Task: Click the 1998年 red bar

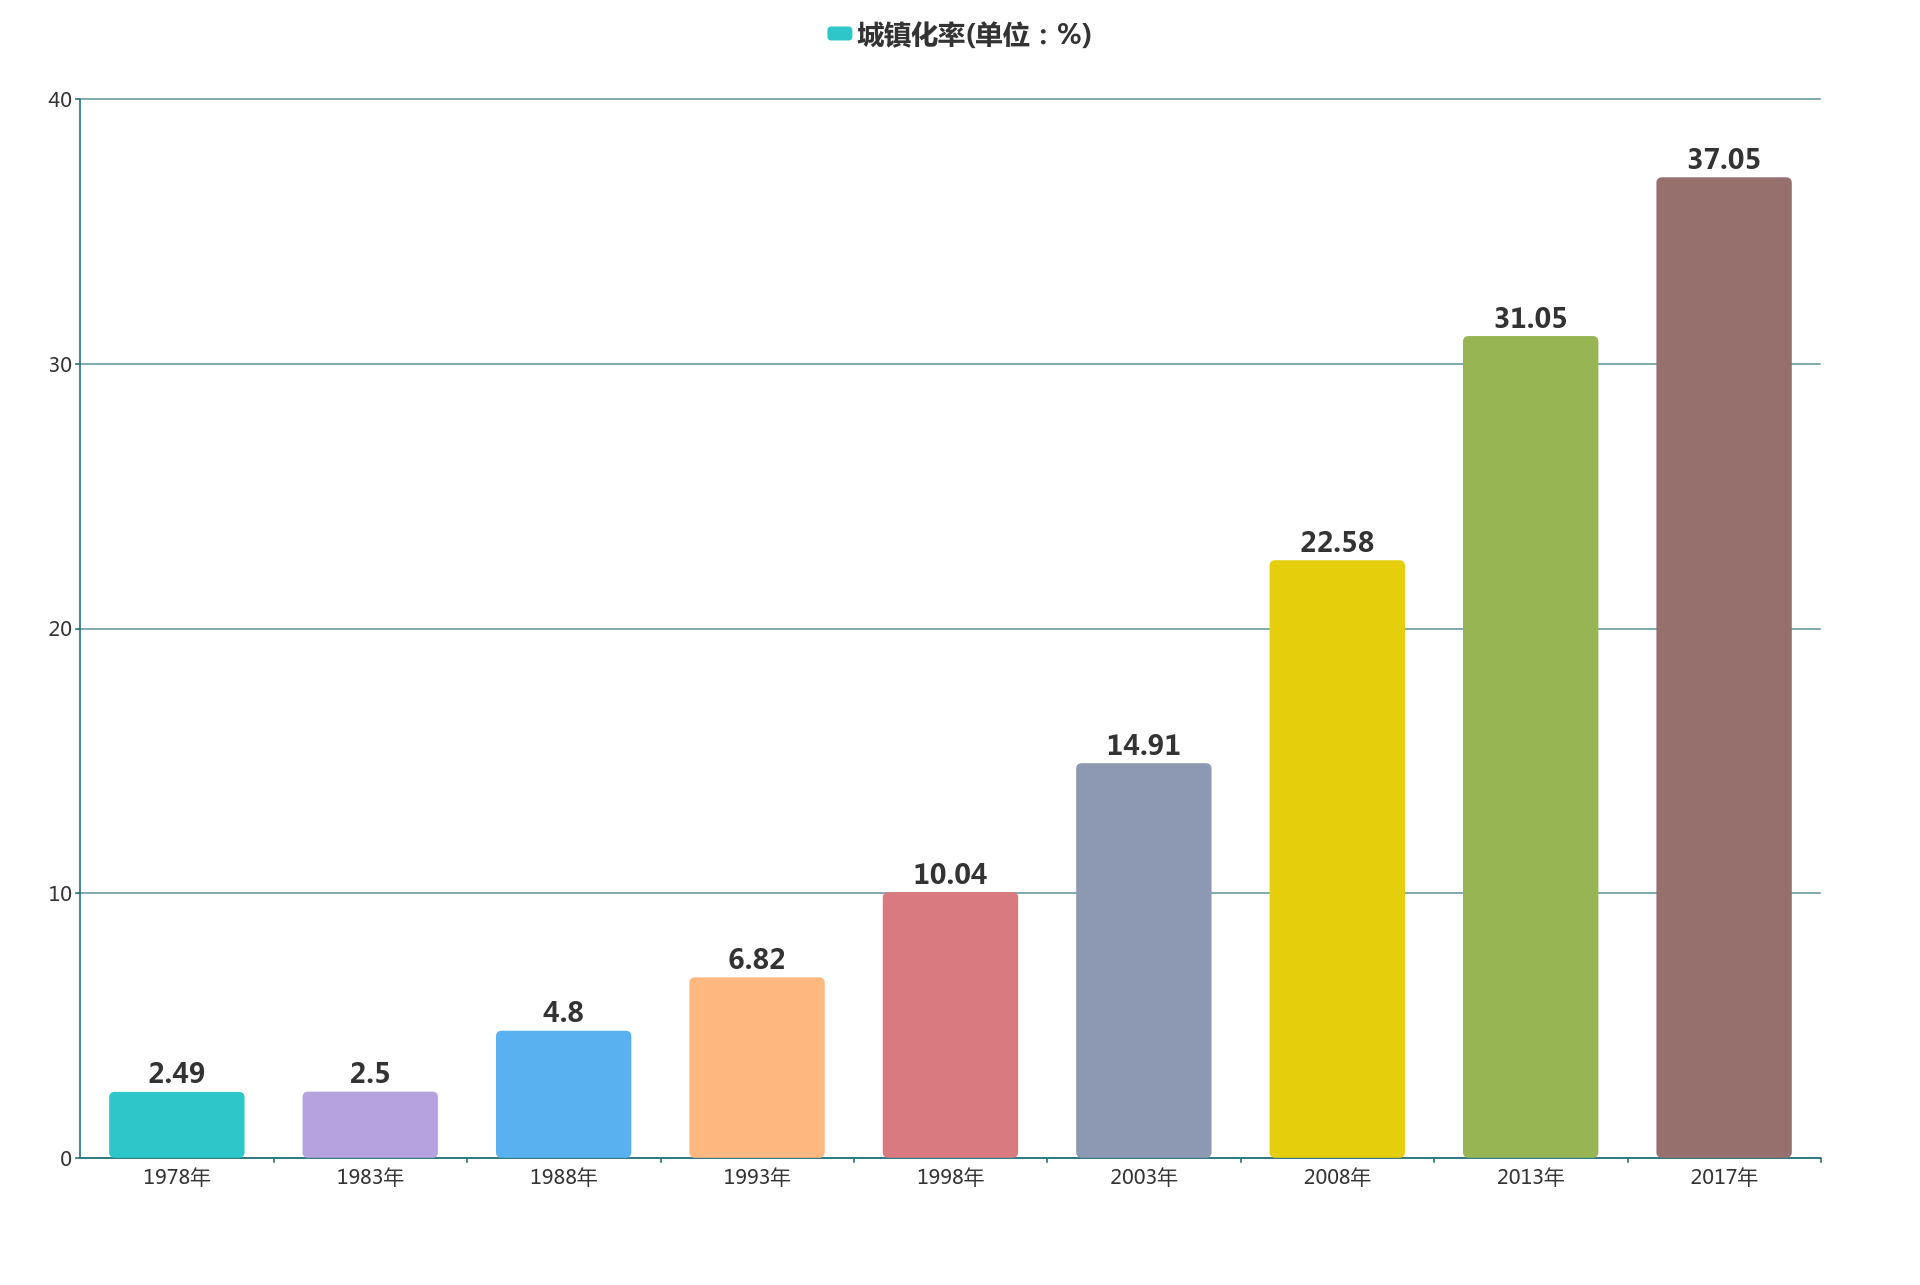Action: [x=950, y=1025]
